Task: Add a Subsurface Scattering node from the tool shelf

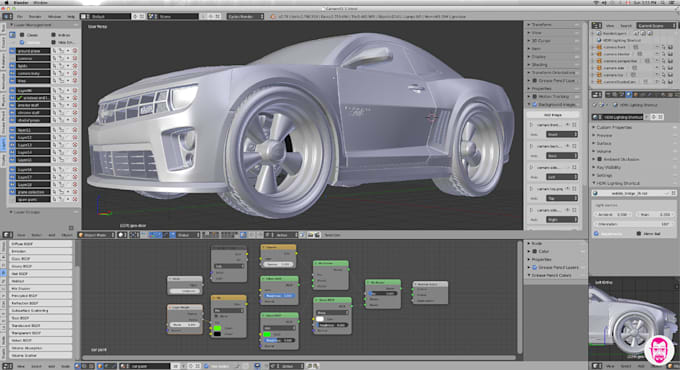Action: click(x=40, y=311)
